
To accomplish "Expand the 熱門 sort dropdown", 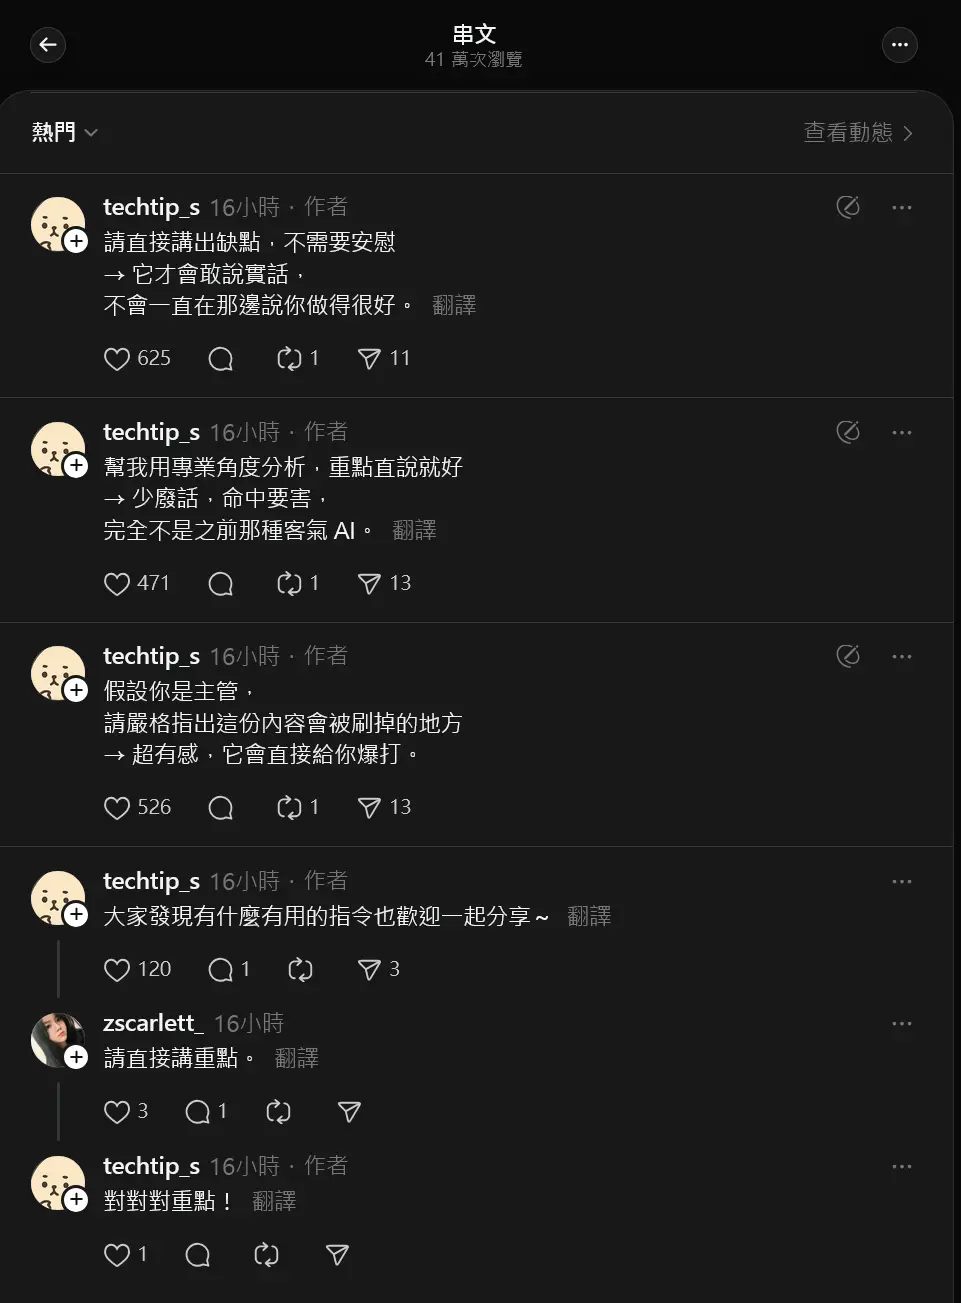I will (64, 132).
